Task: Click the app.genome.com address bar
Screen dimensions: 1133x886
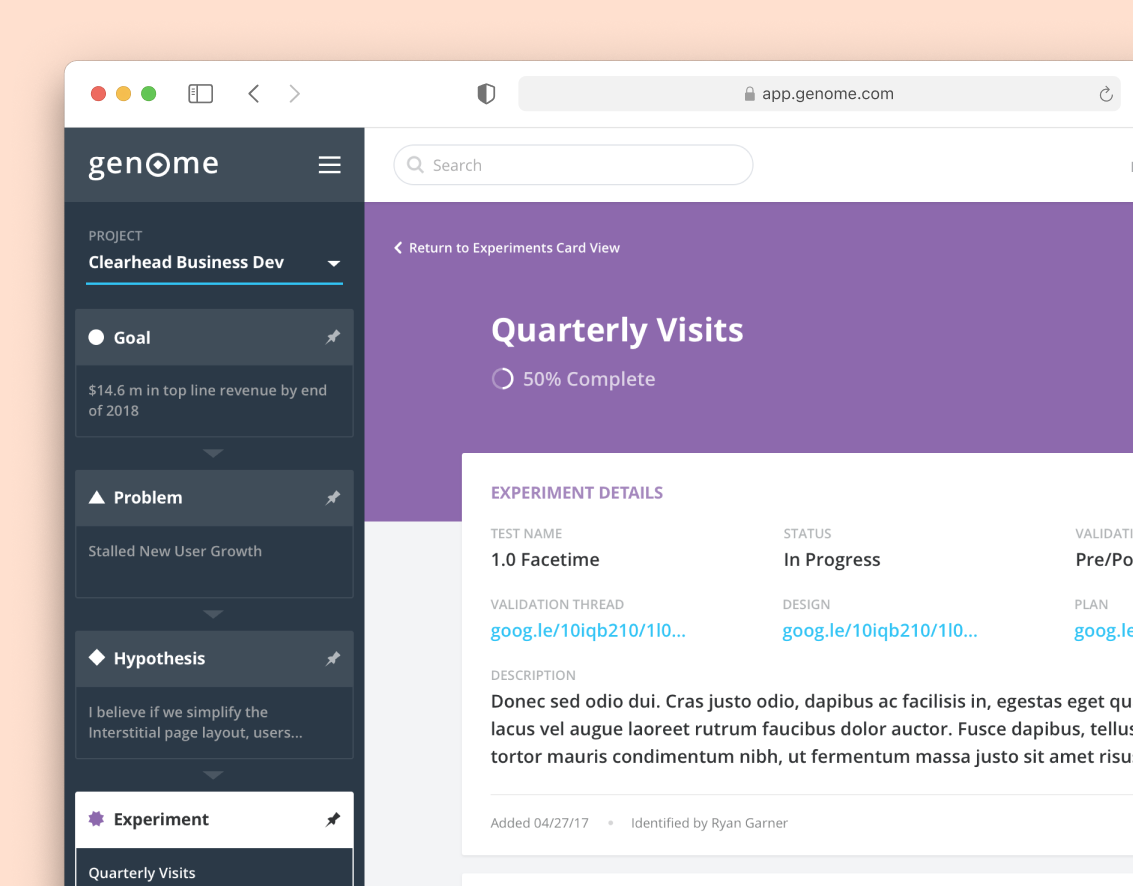Action: tap(819, 94)
